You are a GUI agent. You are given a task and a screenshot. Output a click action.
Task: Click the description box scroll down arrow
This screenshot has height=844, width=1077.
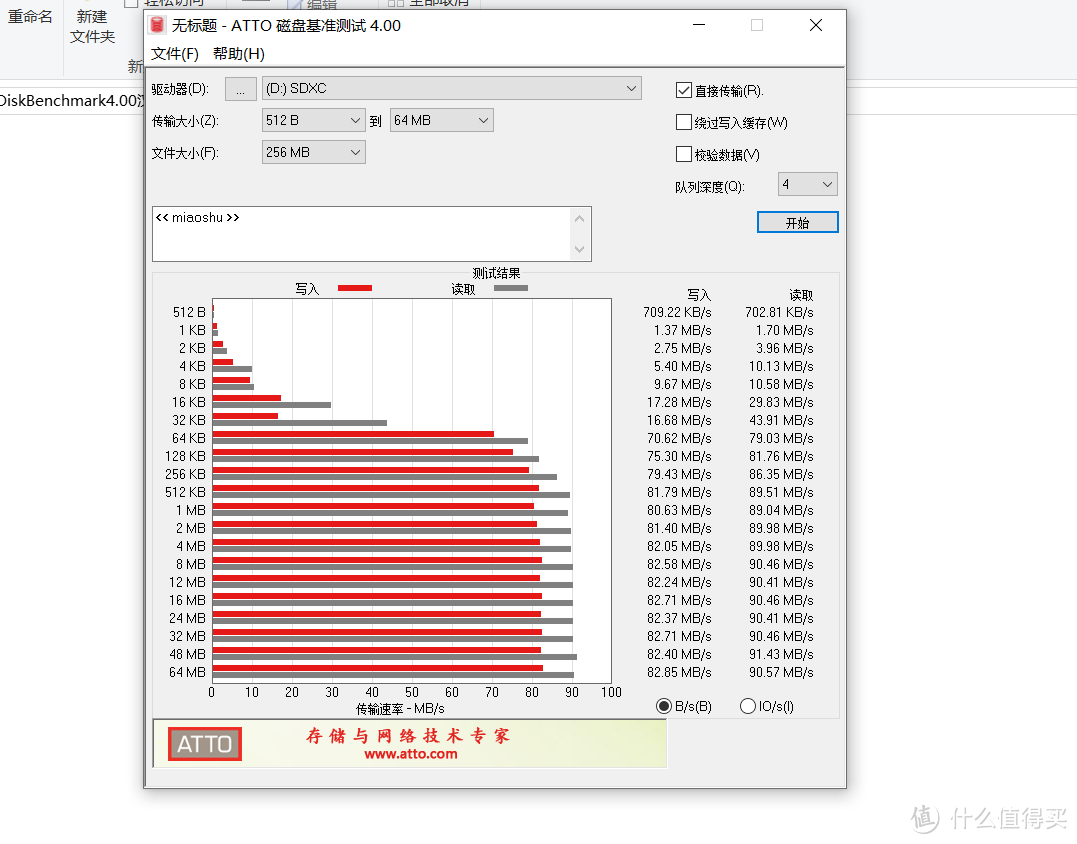point(579,249)
